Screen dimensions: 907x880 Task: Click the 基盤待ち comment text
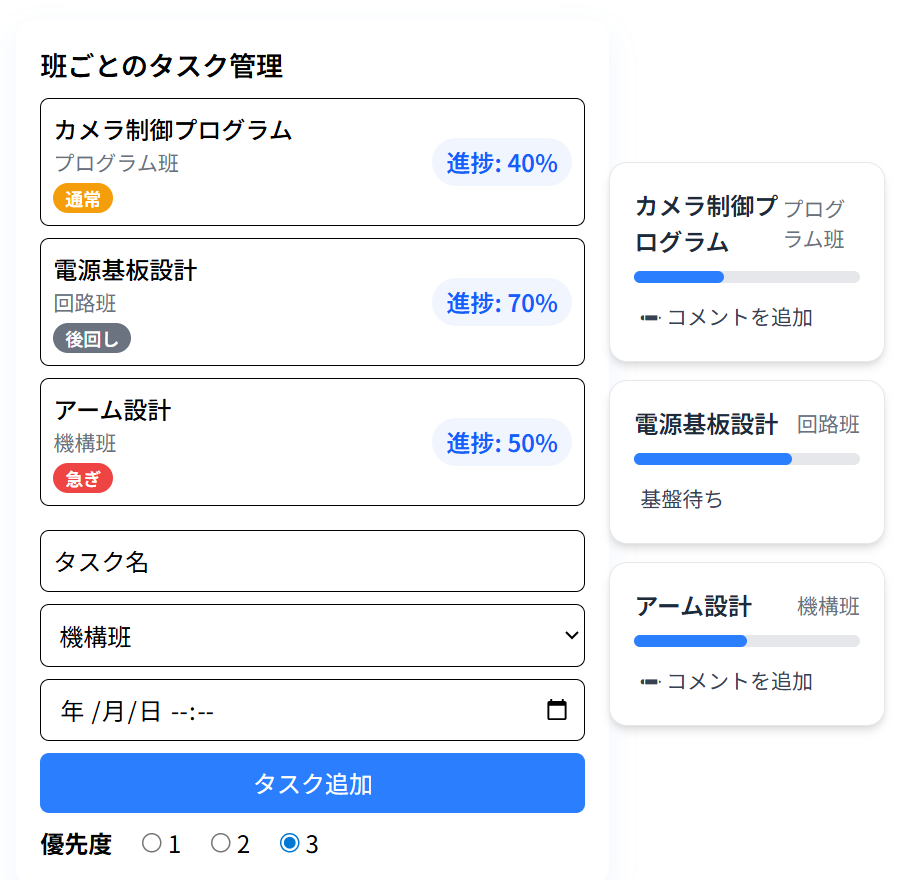click(681, 499)
